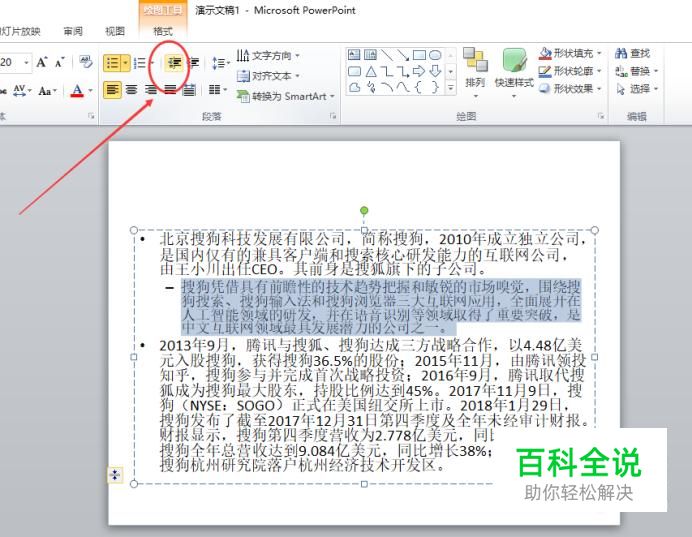
Task: Select the right arrow shape
Action: click(419, 71)
